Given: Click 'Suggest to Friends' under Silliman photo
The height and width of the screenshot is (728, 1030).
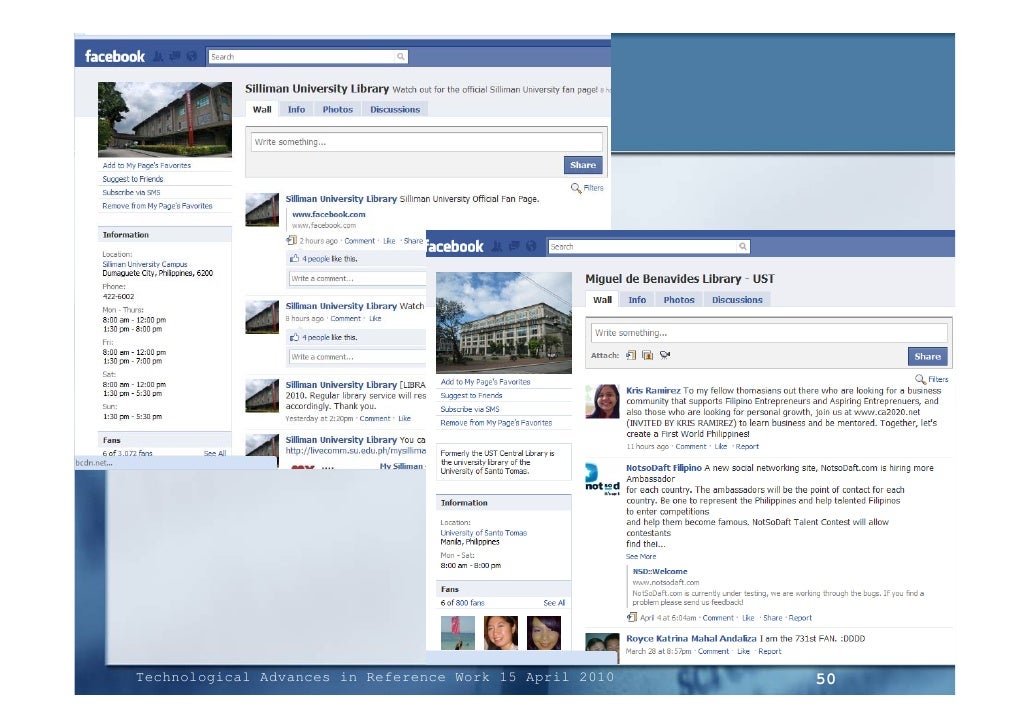Looking at the screenshot, I should 133,179.
